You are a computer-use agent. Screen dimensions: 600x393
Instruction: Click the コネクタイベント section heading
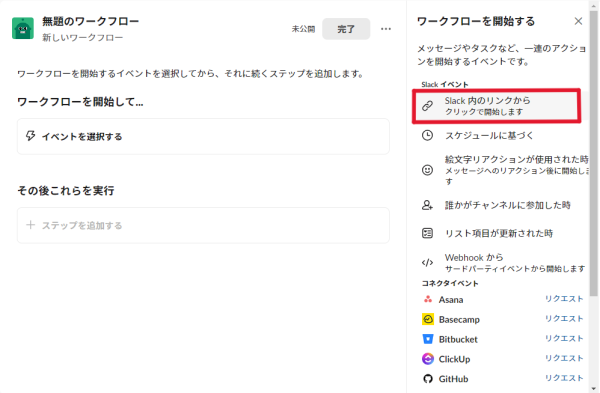point(450,284)
